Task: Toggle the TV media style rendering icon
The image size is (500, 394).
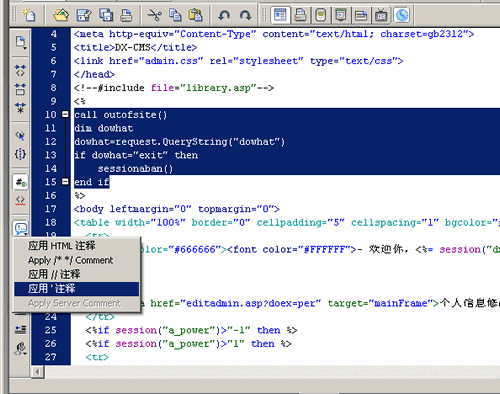Action: 381,15
